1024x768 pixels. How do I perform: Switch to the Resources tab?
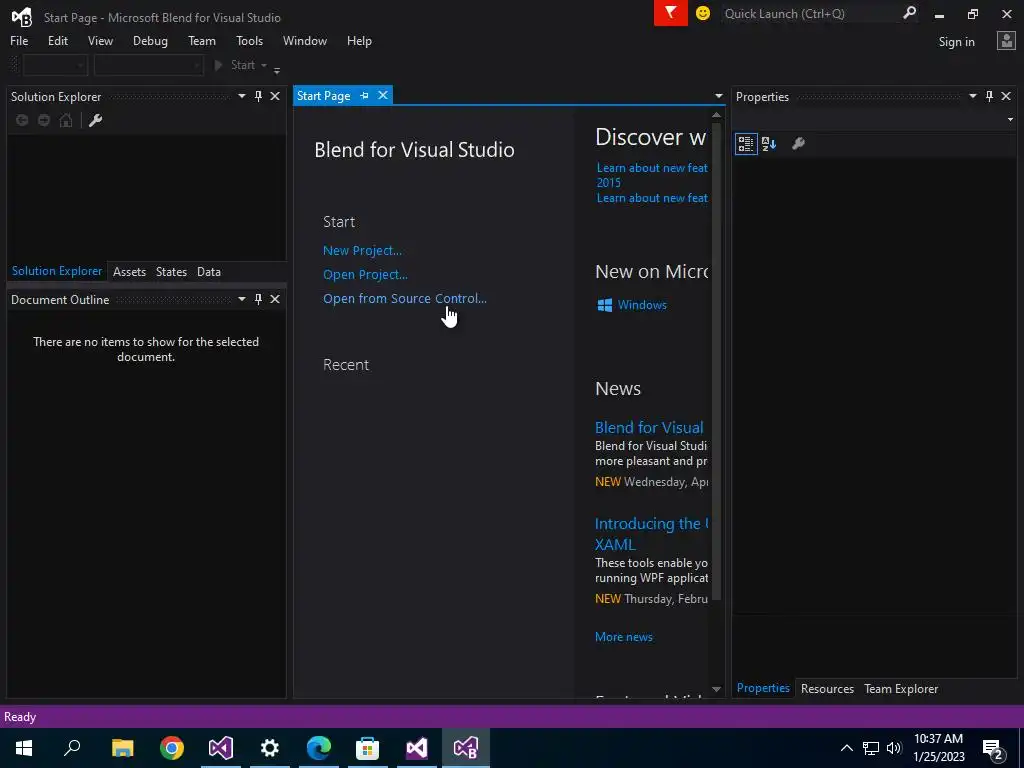827,689
